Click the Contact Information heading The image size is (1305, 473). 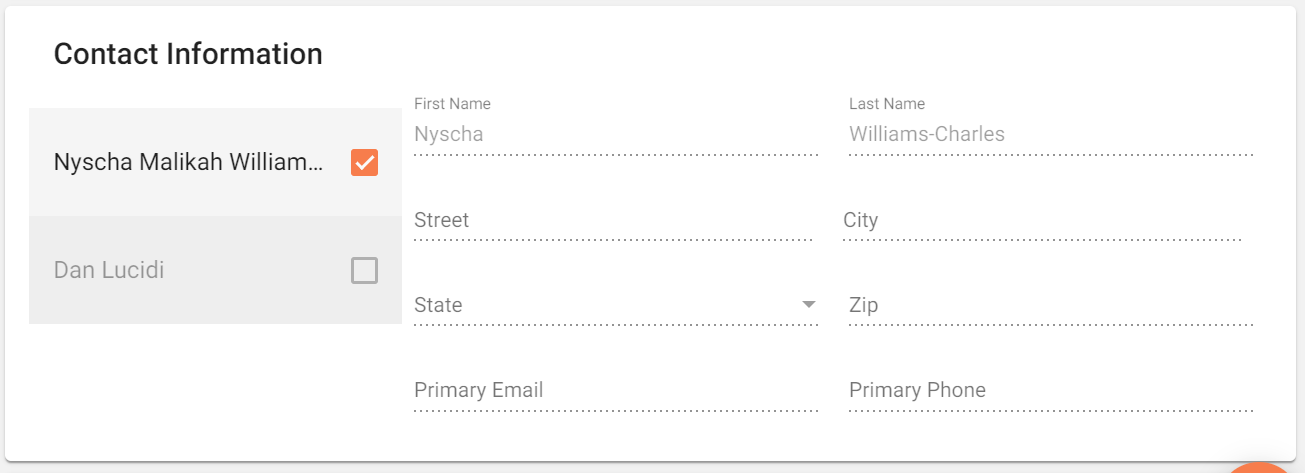point(188,54)
